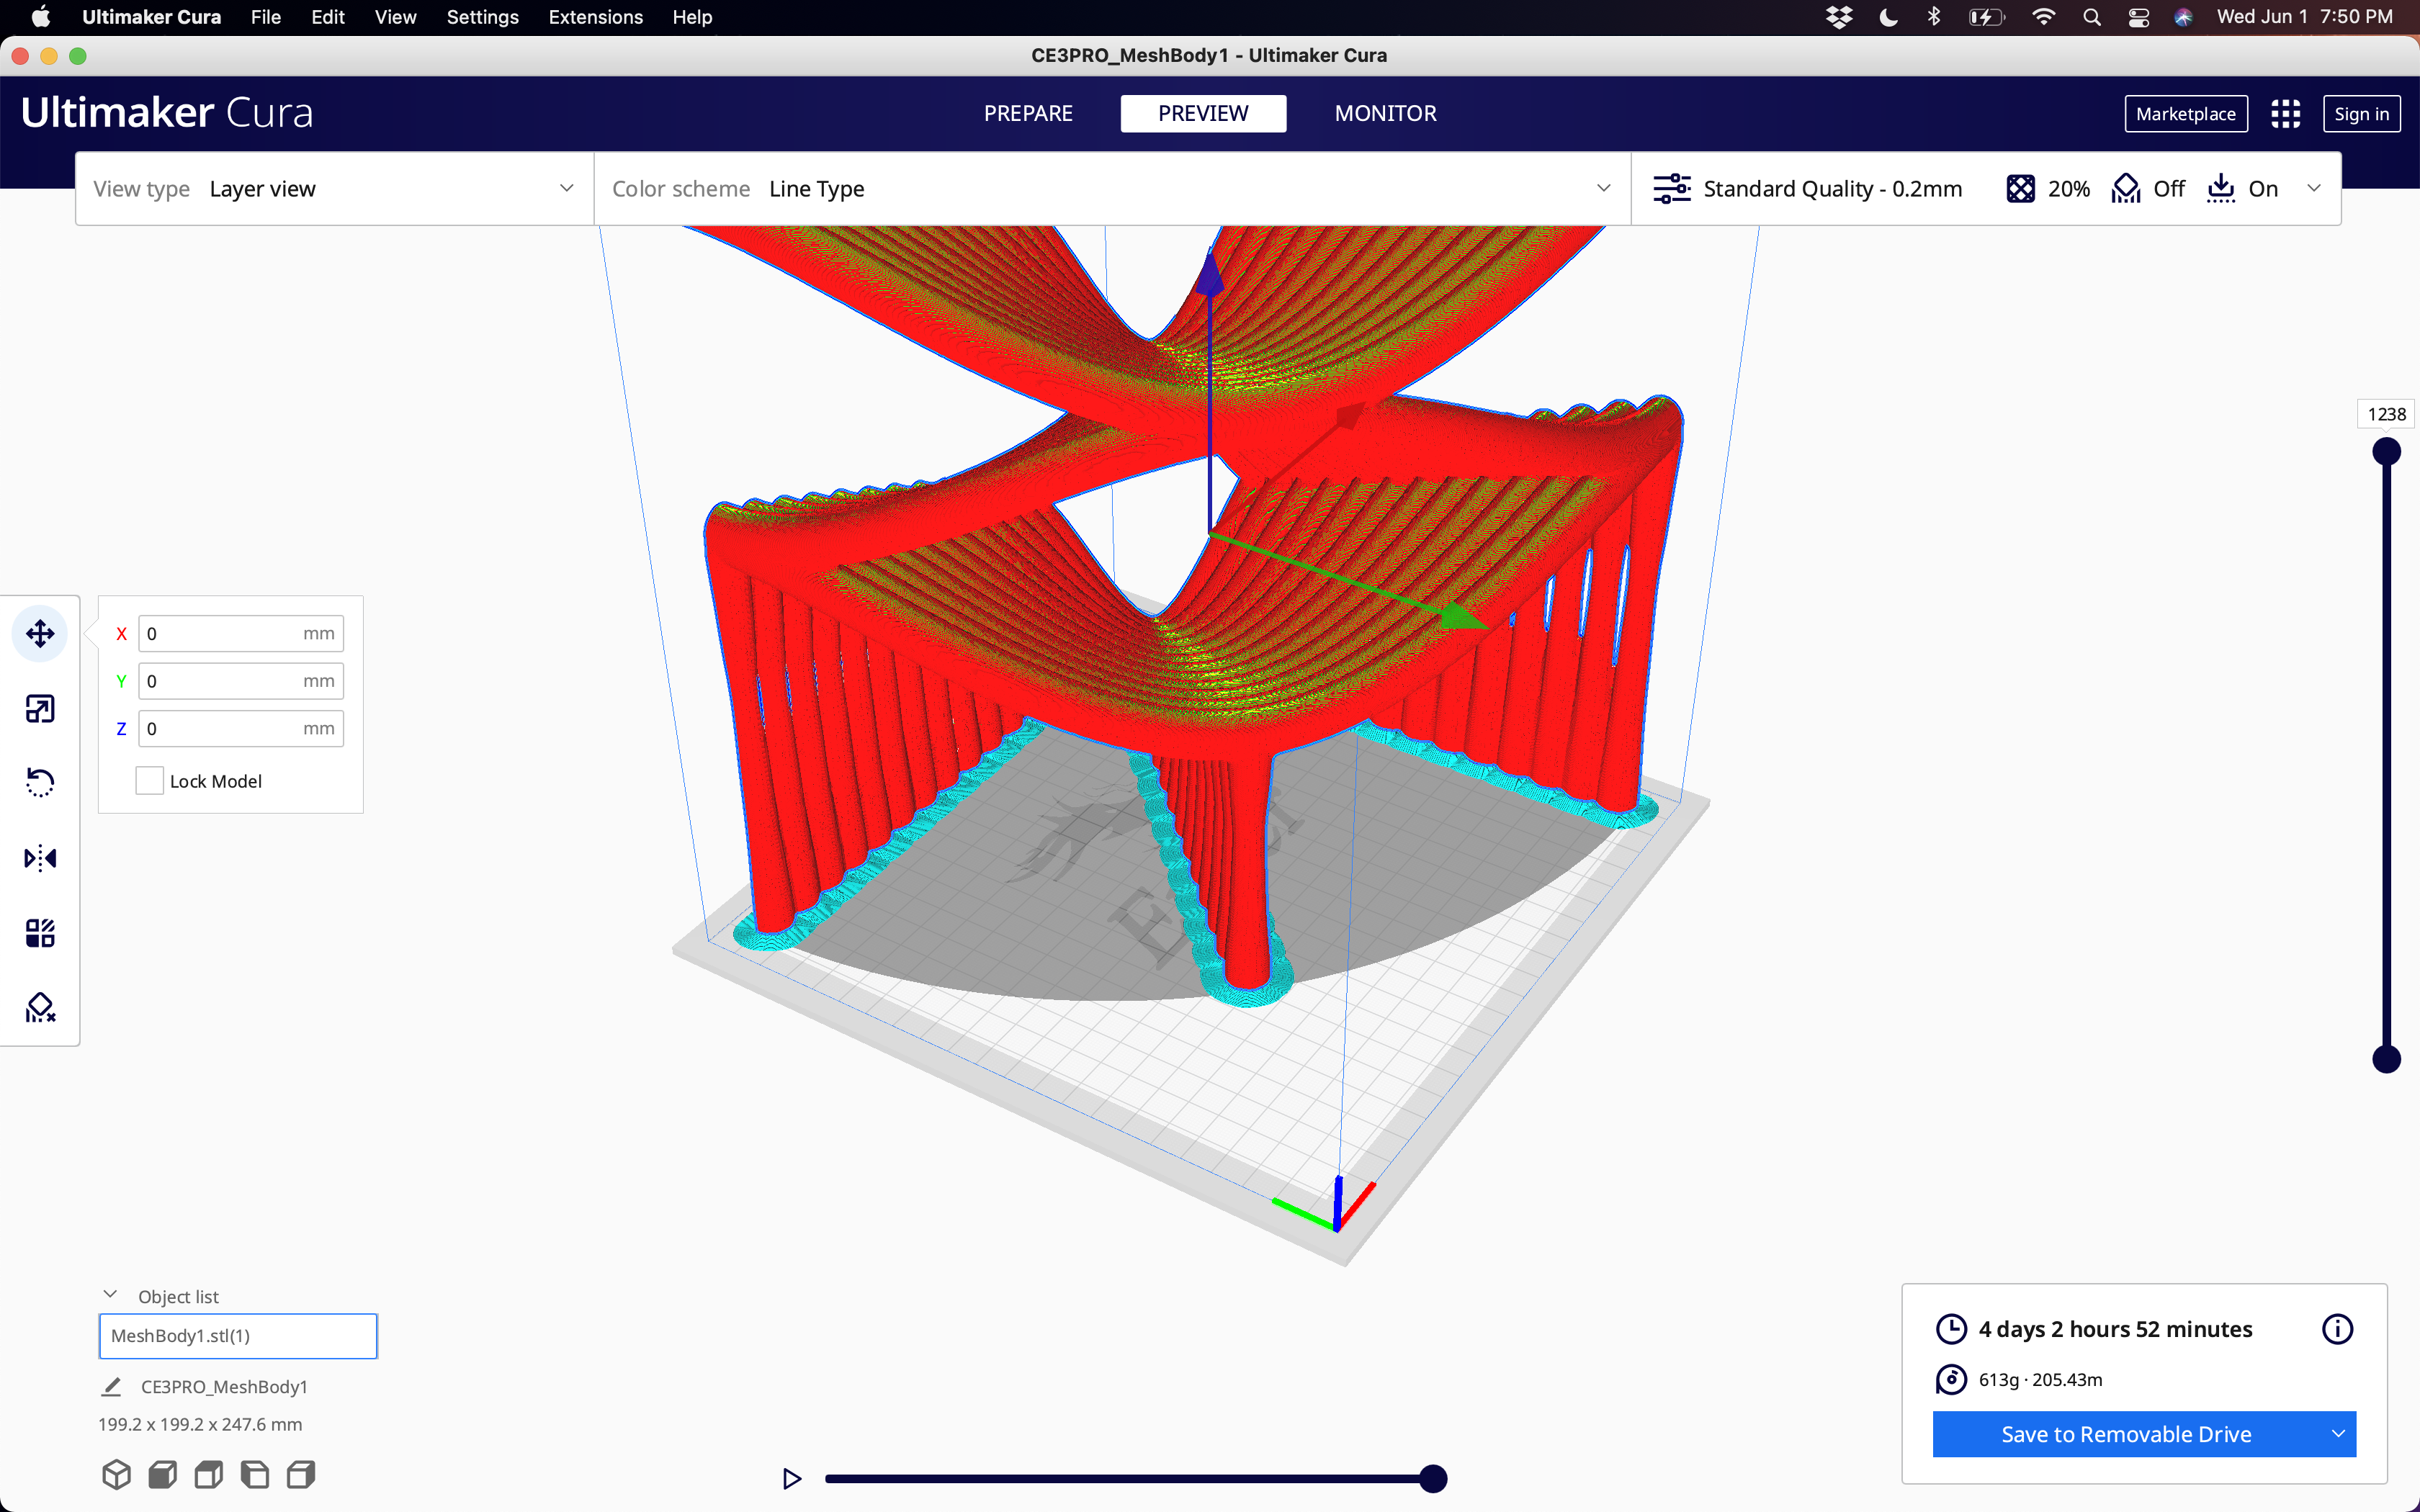This screenshot has width=2420, height=1512.
Task: Select the Mirror tool icon
Action: [x=40, y=858]
